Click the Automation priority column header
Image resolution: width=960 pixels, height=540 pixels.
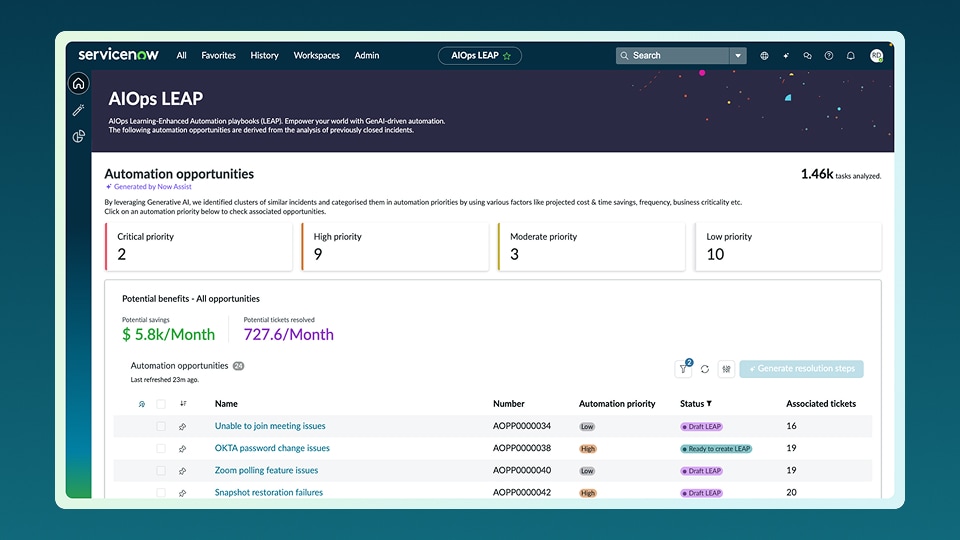pos(617,403)
